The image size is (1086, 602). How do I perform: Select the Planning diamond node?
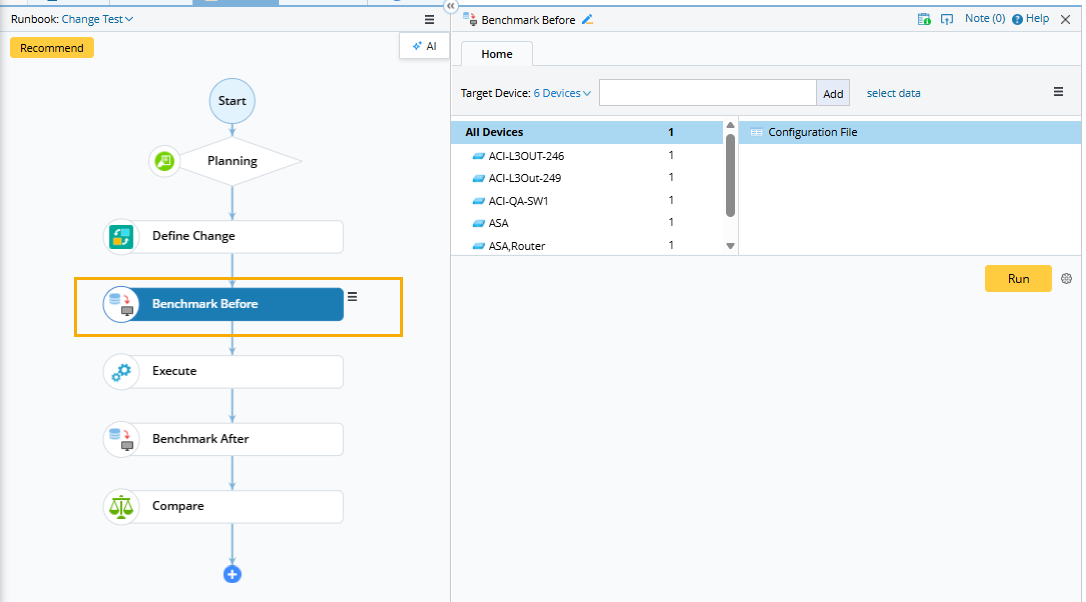point(232,161)
